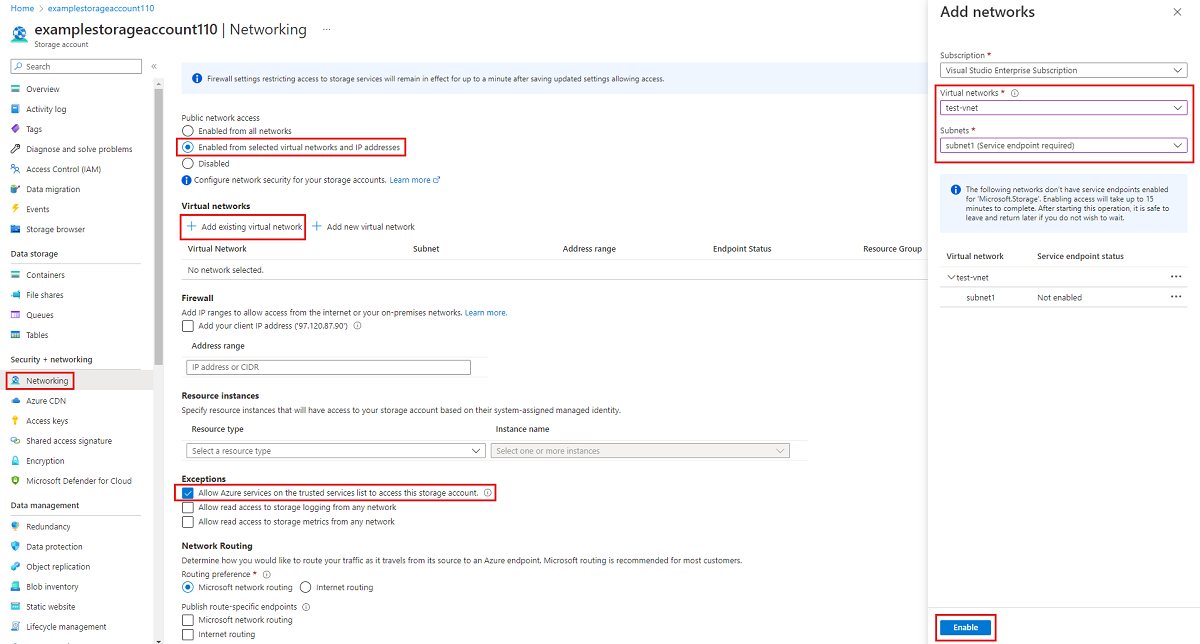
Task: Check Allow read access to storage logging
Action: 187,507
